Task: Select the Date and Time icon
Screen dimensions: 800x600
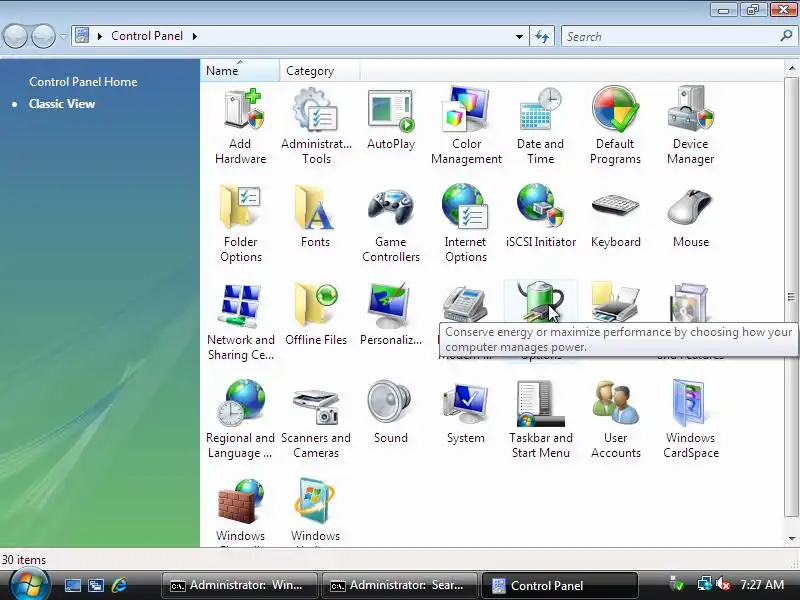Action: click(540, 126)
